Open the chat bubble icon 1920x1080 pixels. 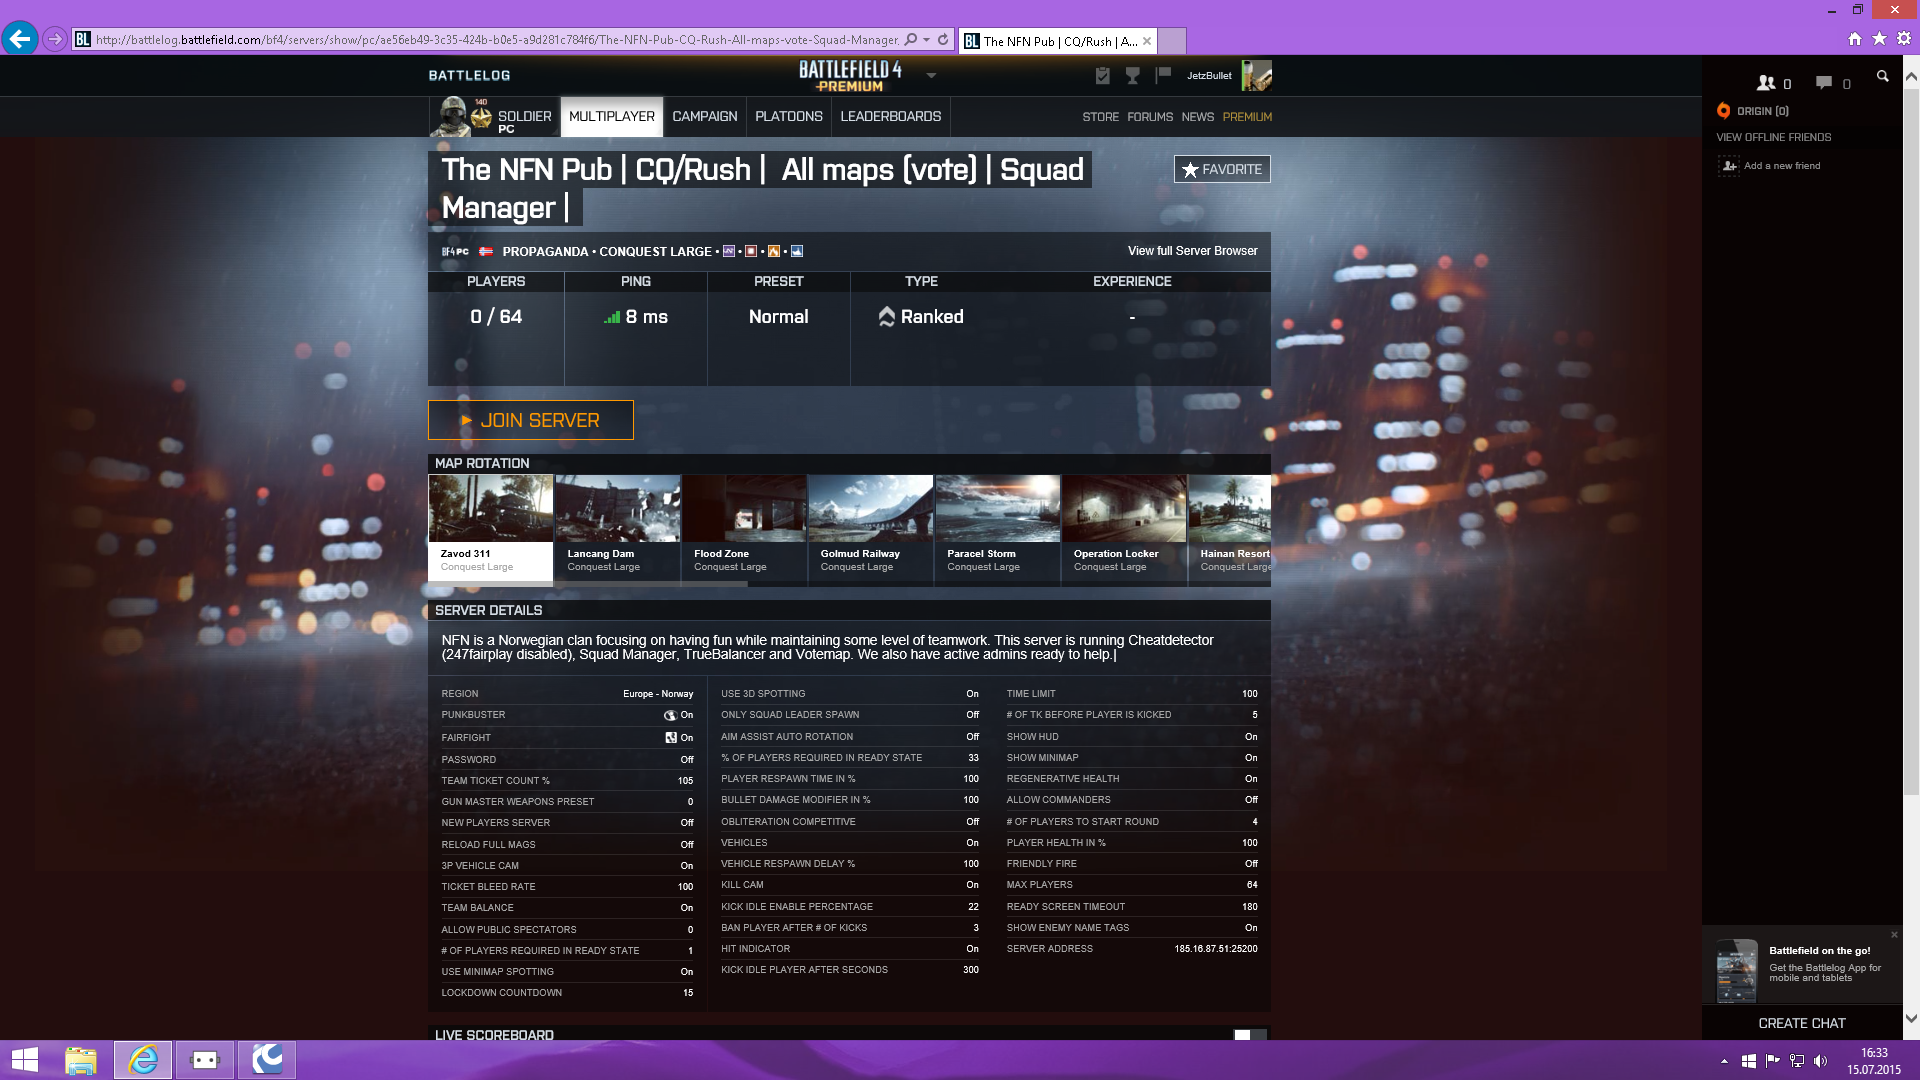pyautogui.click(x=1824, y=83)
